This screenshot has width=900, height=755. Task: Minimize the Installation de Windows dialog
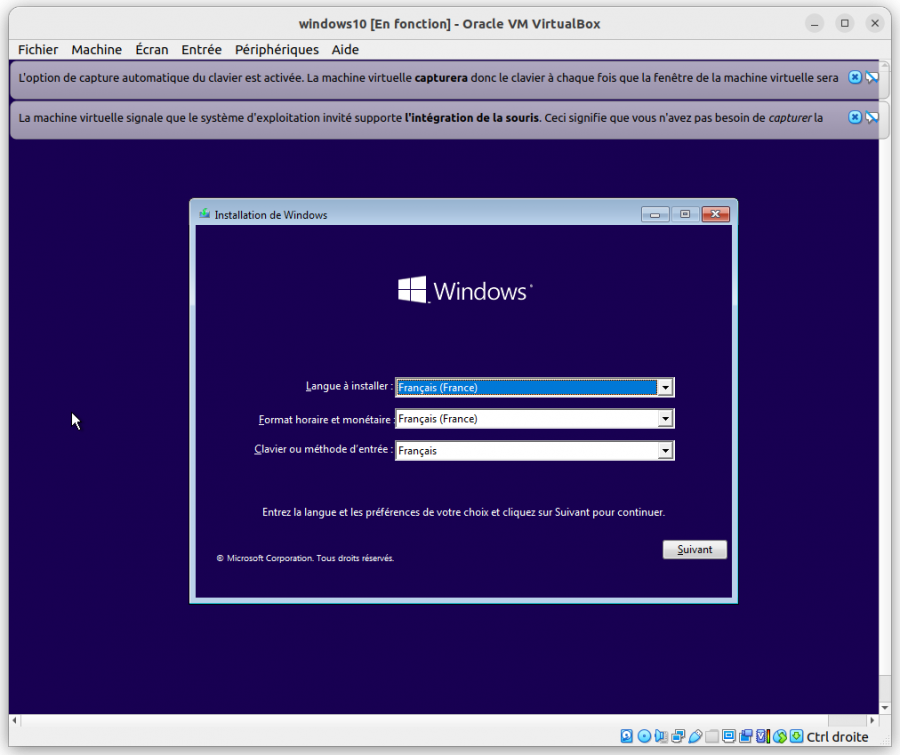[x=655, y=214]
